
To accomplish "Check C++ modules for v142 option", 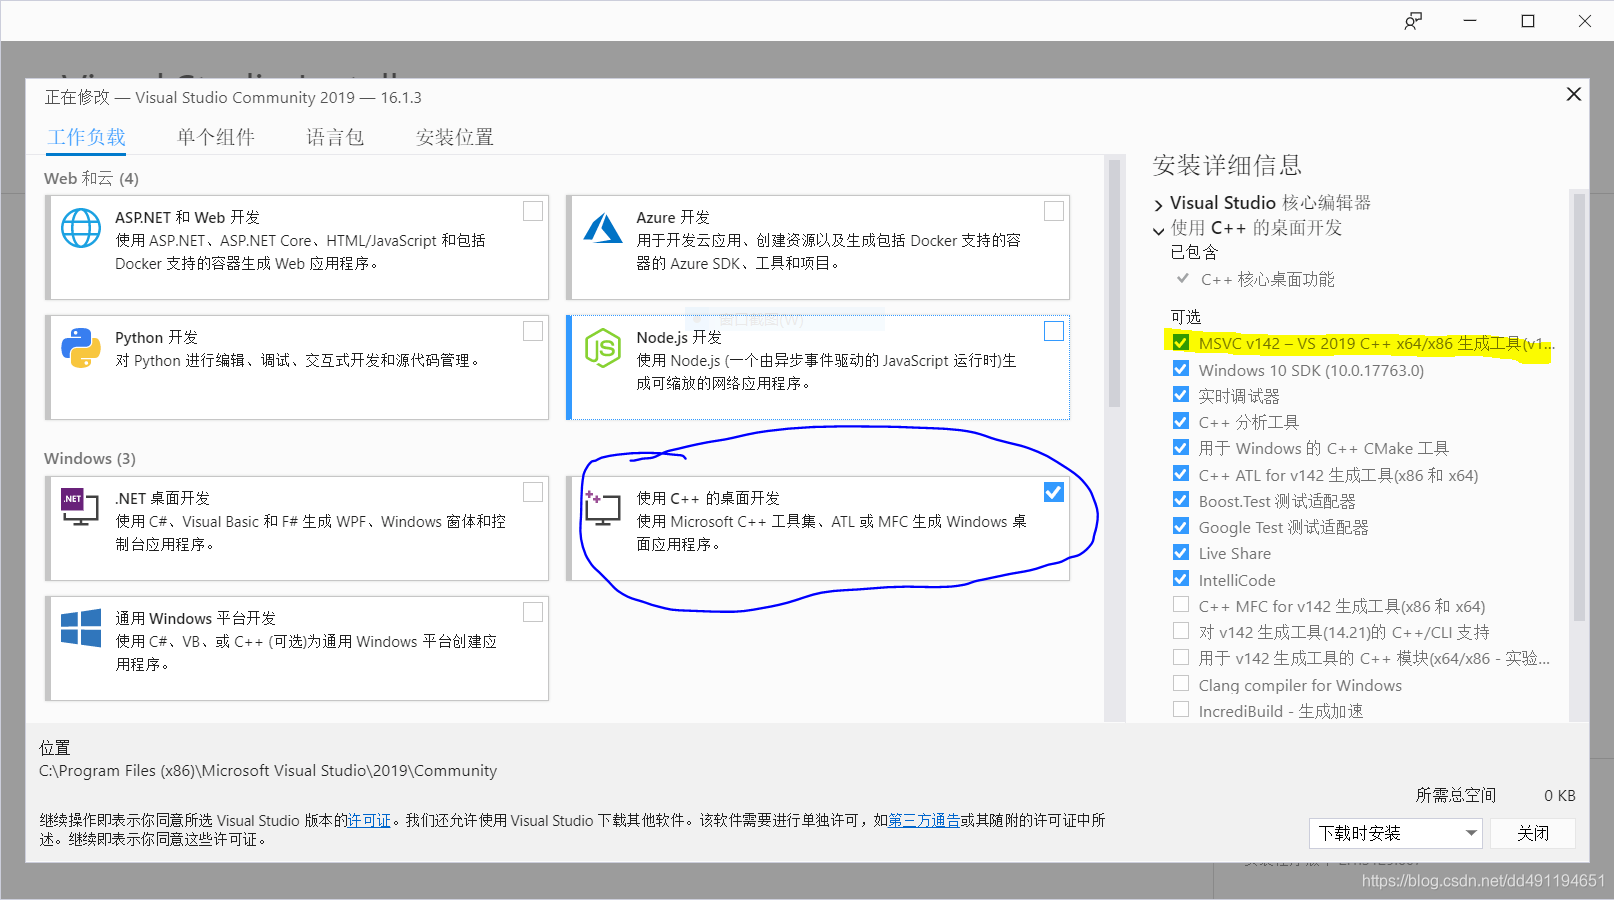I will [x=1181, y=657].
